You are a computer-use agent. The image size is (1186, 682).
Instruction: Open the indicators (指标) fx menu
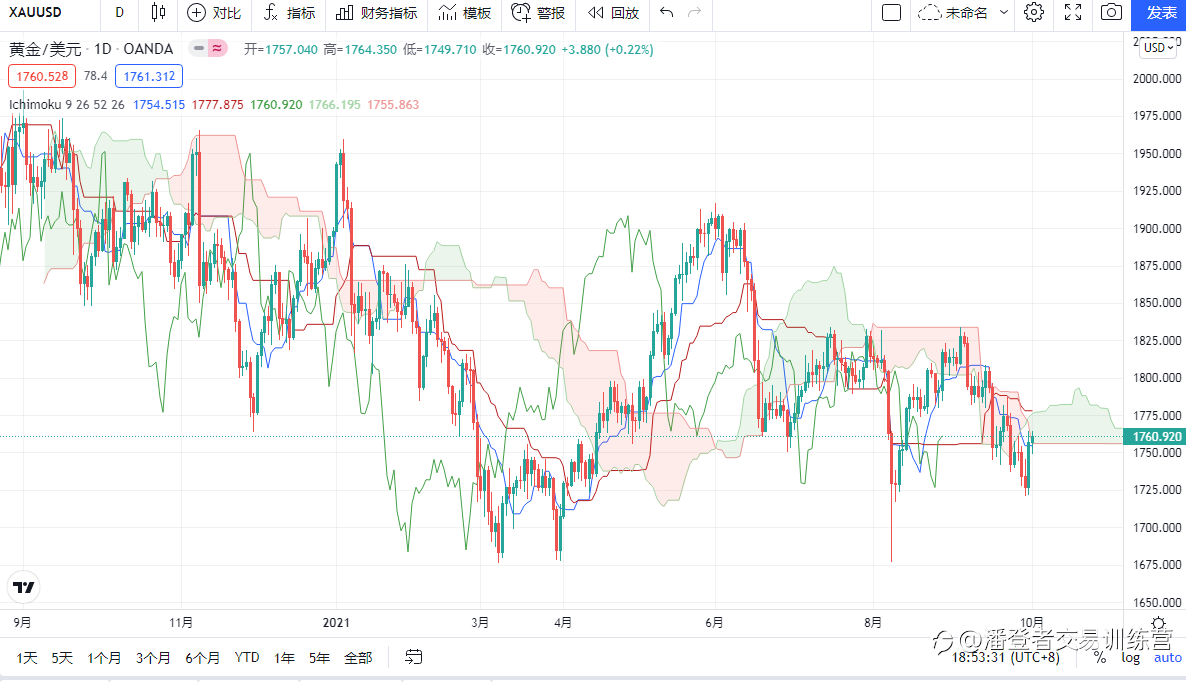coord(271,13)
